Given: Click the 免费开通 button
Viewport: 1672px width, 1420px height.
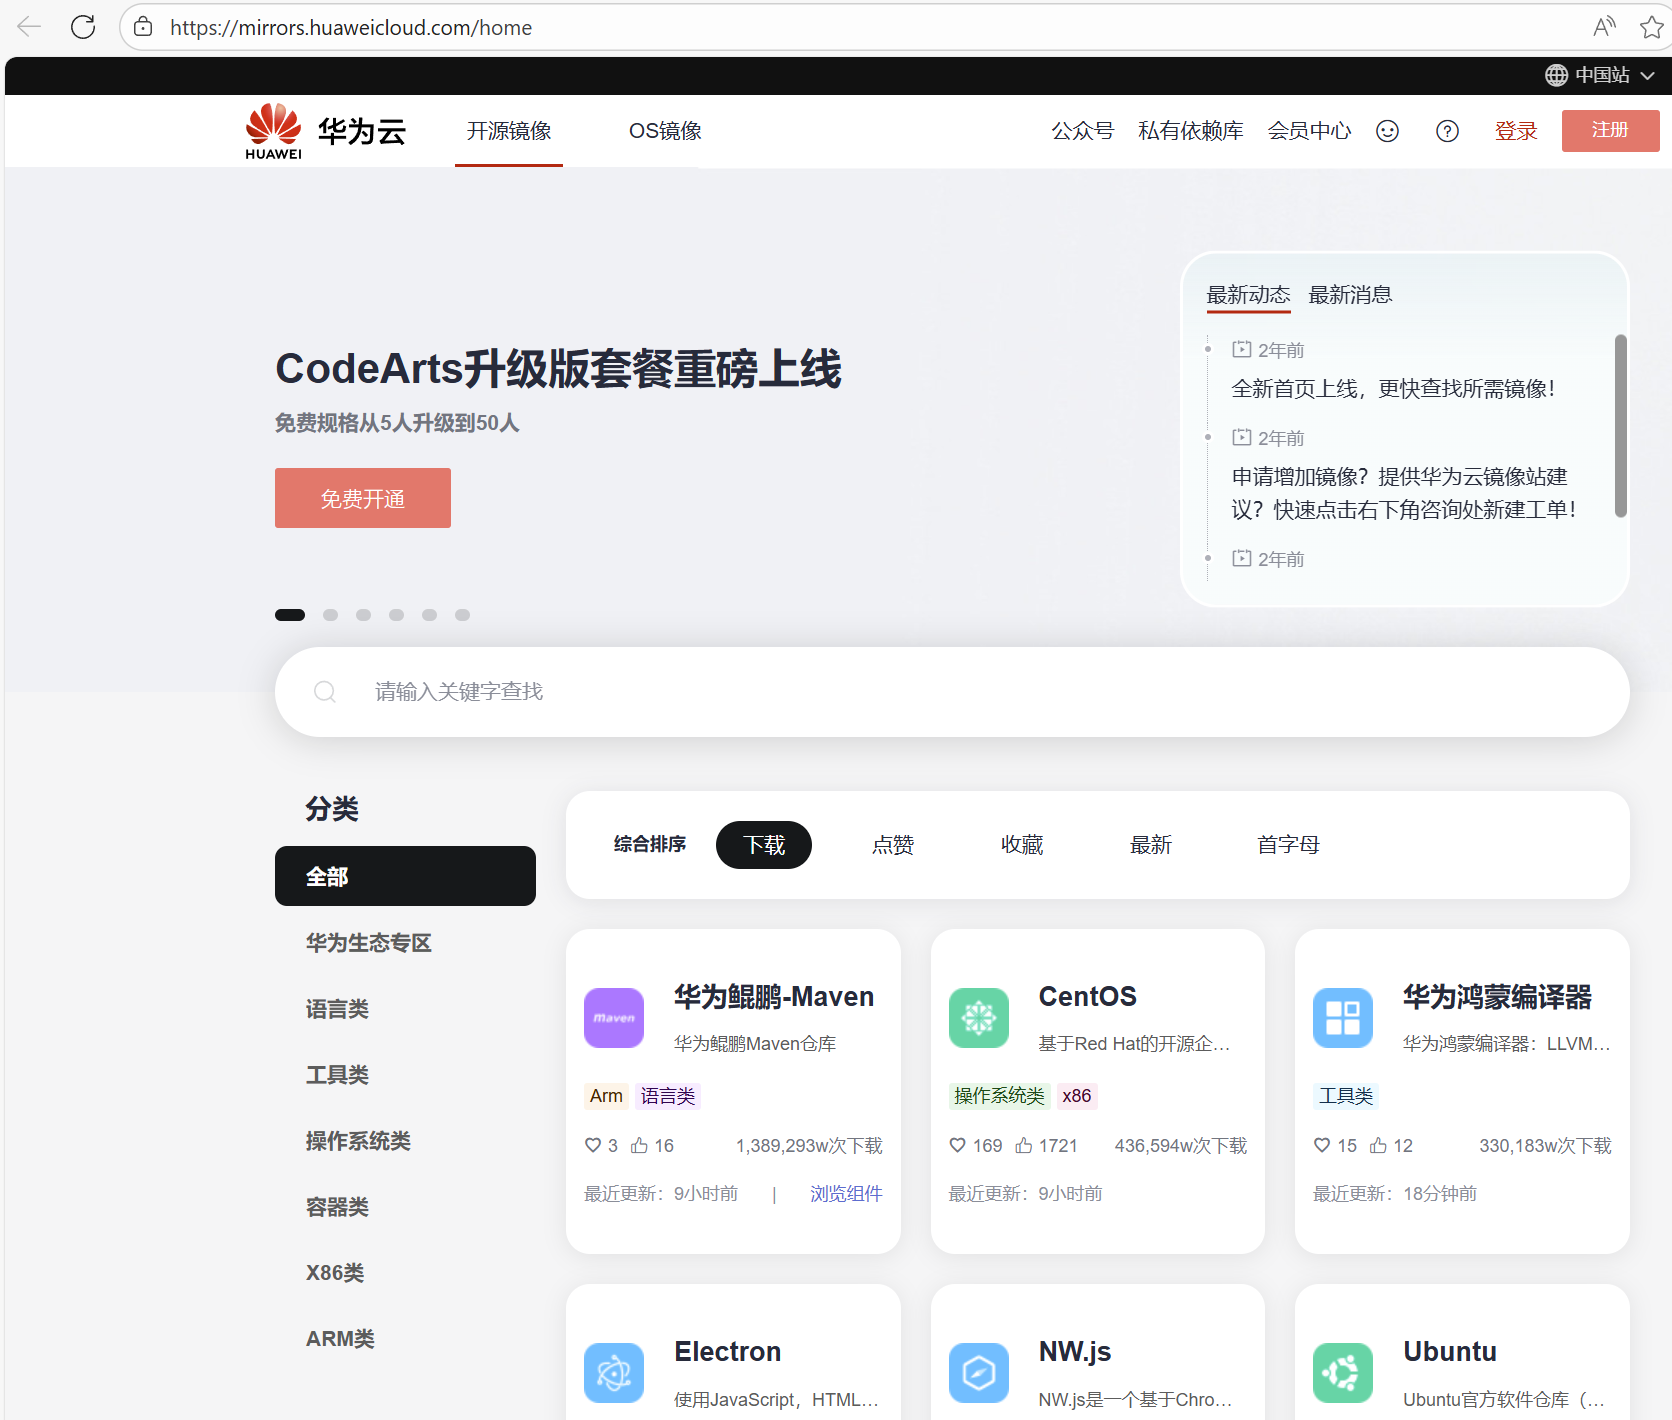Looking at the screenshot, I should coord(363,498).
